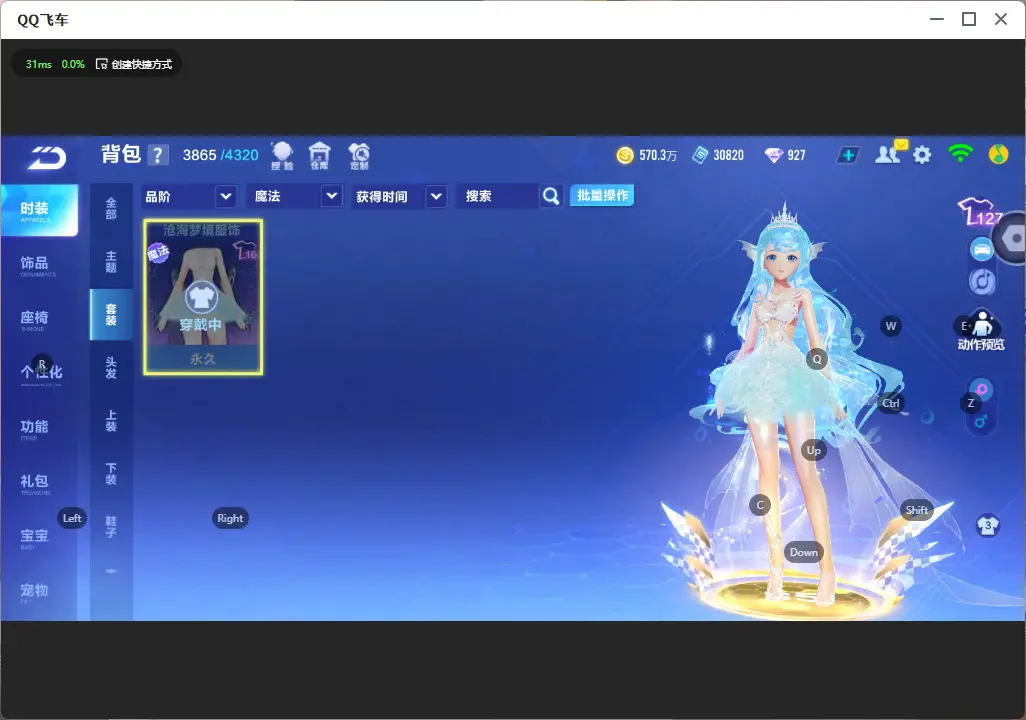
Task: Select the 头发 hair sub-category
Action: [x=111, y=368]
